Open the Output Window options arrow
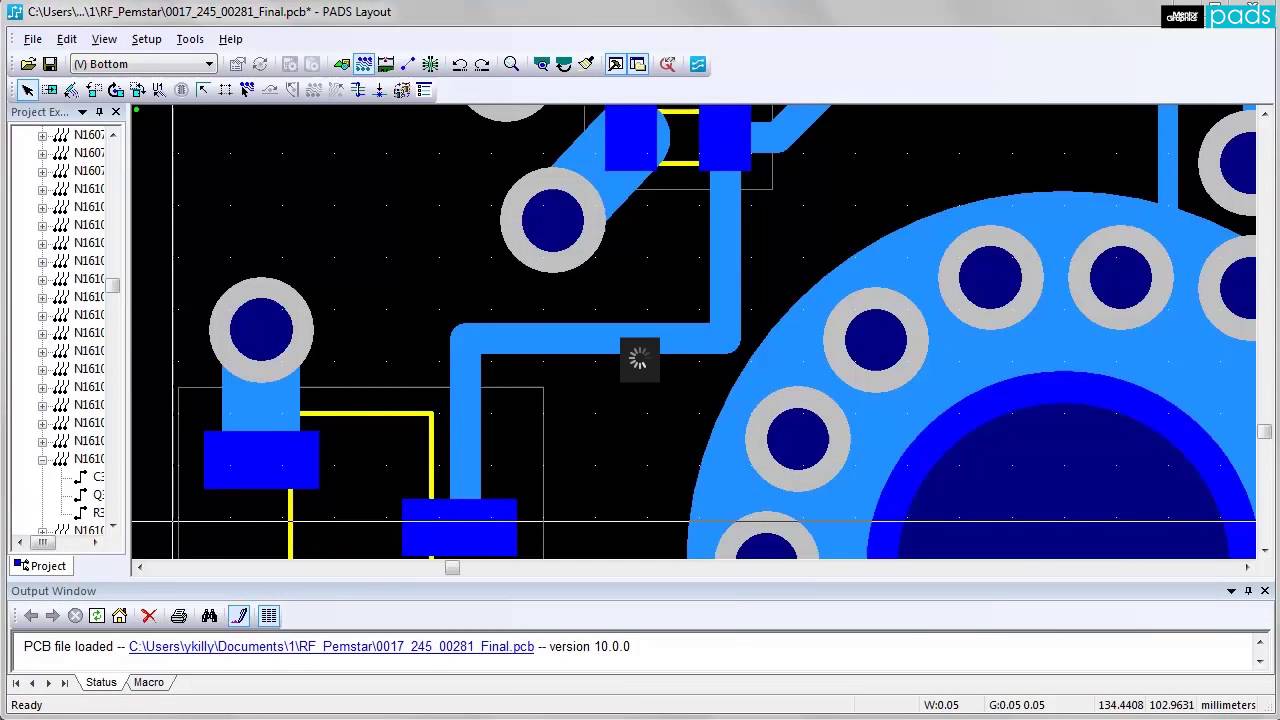Viewport: 1280px width, 720px height. coord(1232,591)
